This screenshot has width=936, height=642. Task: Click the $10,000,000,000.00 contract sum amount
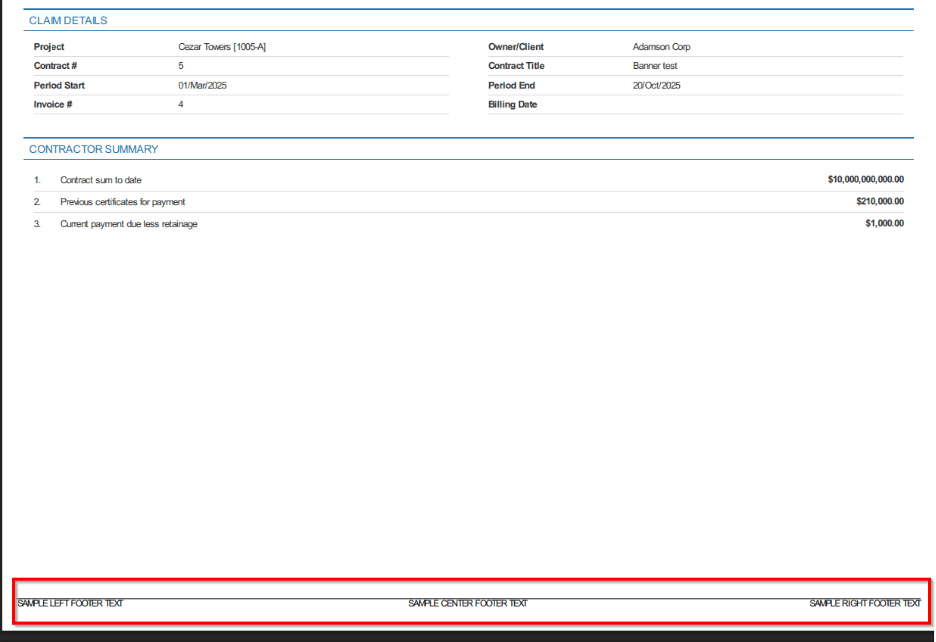click(865, 180)
